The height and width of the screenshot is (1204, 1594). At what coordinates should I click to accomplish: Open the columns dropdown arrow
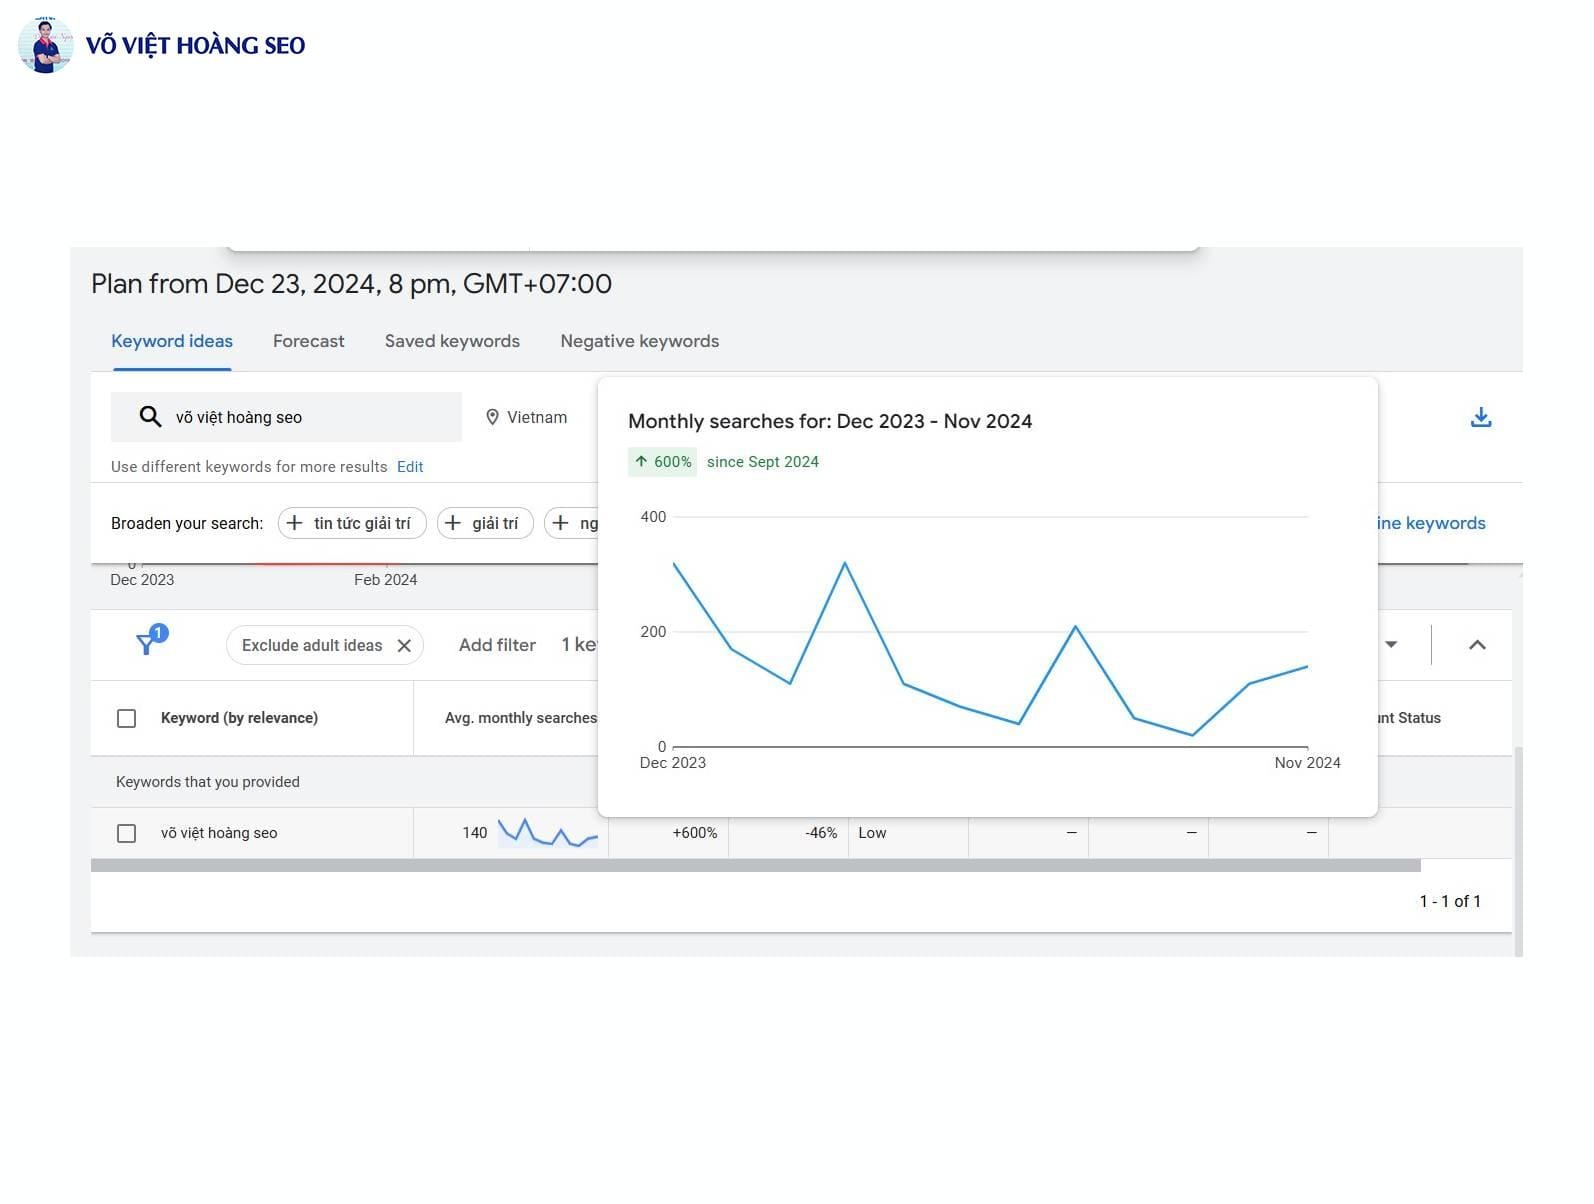coord(1390,645)
